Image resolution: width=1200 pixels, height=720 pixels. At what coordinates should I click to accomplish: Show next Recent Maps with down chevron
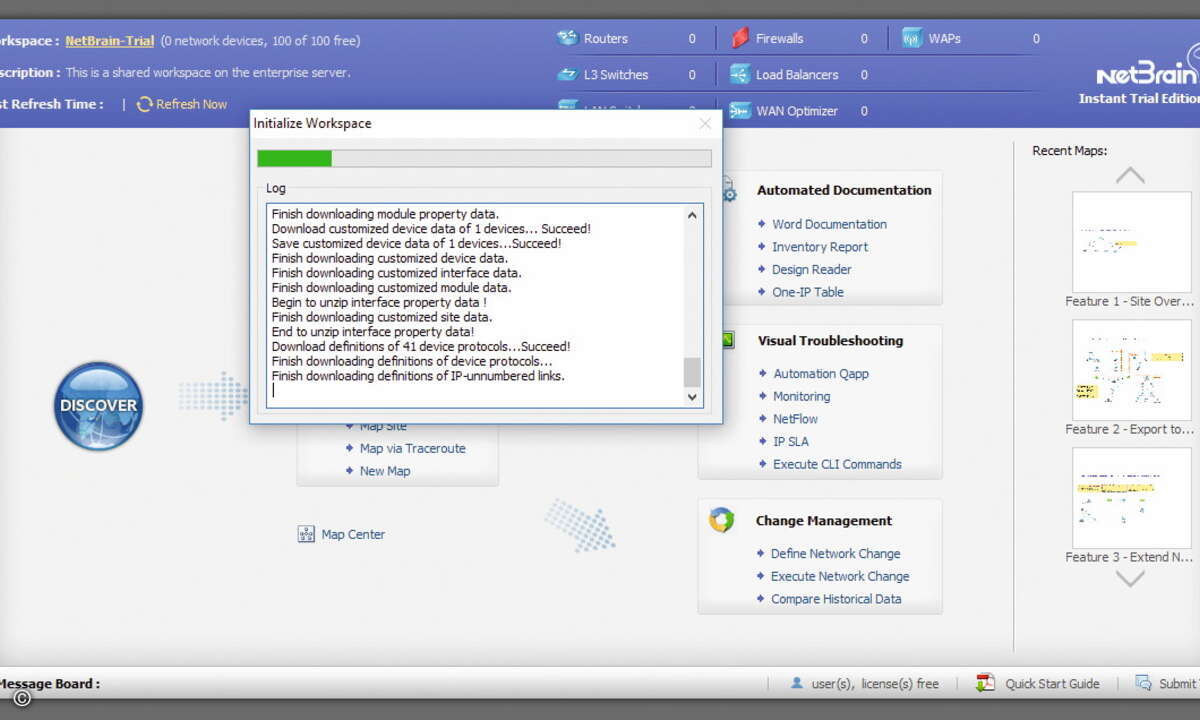pyautogui.click(x=1130, y=578)
